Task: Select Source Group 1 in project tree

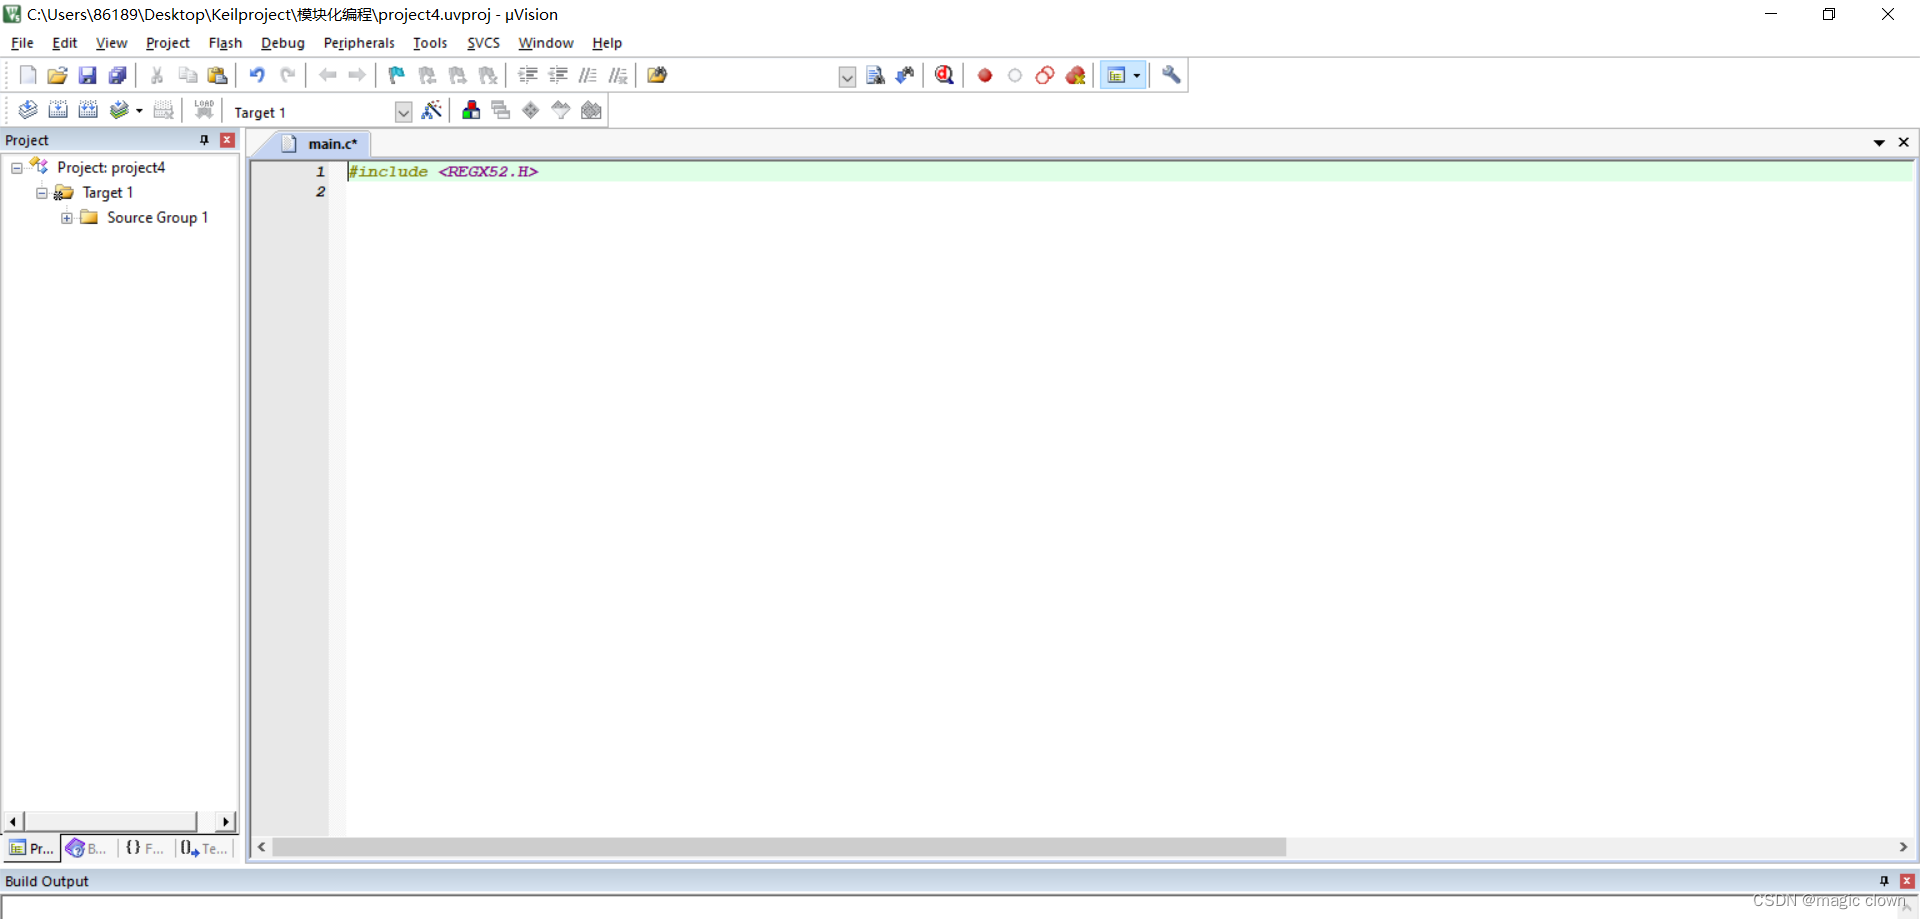Action: click(x=157, y=218)
